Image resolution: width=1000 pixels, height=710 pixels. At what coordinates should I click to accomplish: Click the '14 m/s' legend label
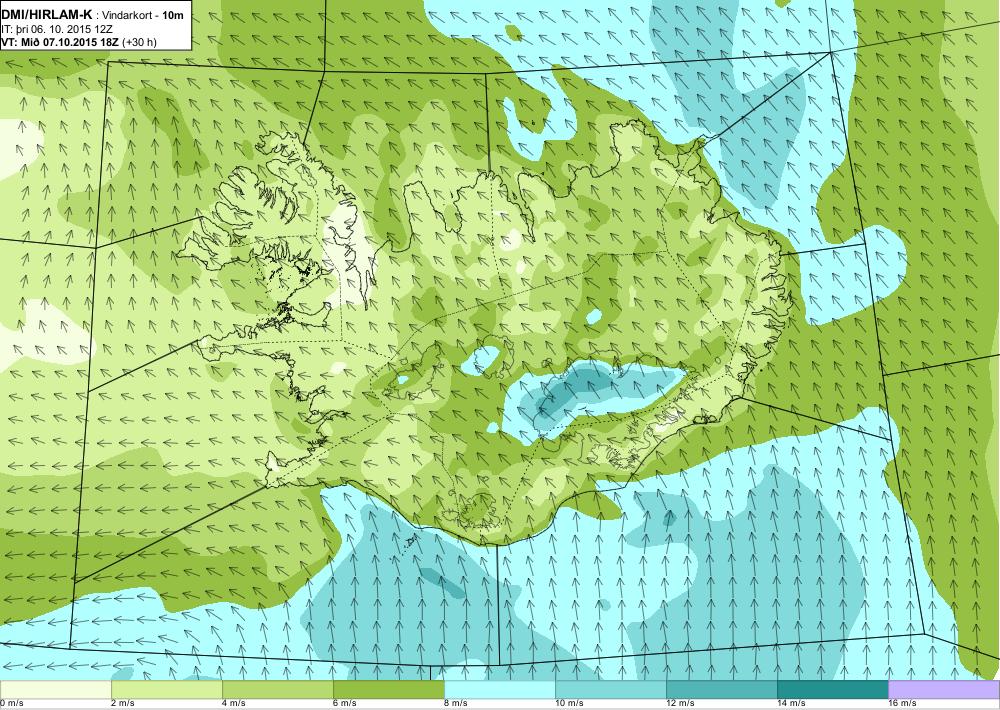pos(791,704)
